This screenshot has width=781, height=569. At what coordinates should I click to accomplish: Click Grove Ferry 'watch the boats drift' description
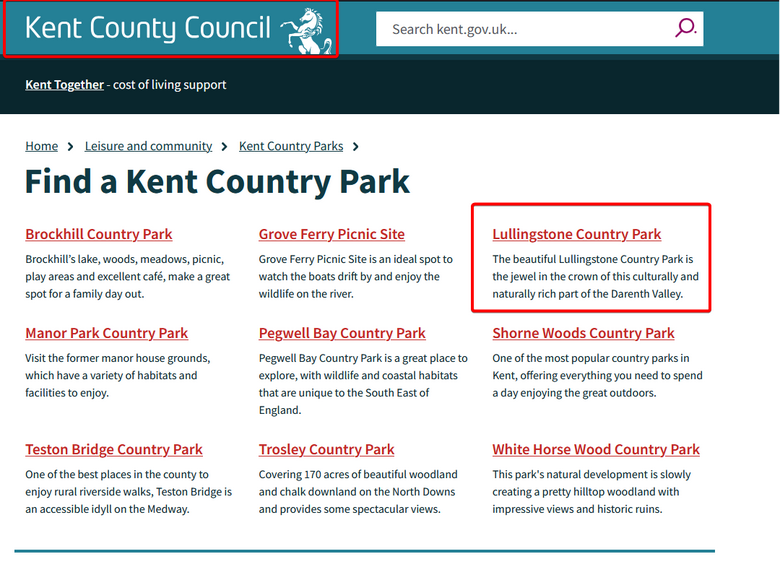356,277
